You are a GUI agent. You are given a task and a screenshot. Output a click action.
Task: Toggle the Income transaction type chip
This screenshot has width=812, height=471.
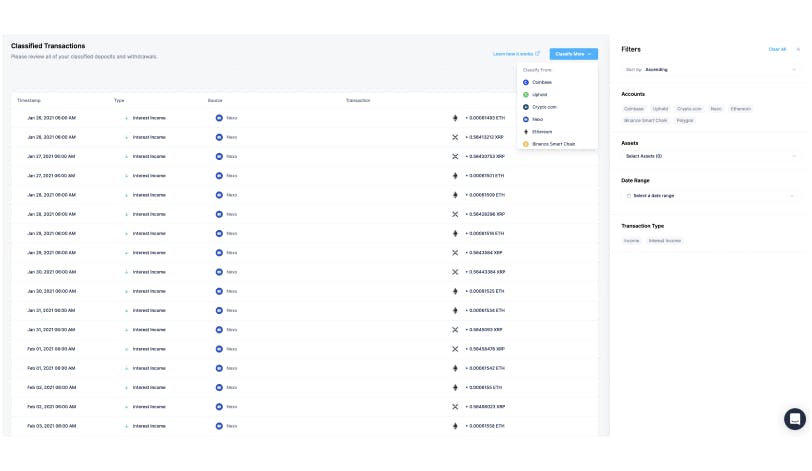click(631, 241)
